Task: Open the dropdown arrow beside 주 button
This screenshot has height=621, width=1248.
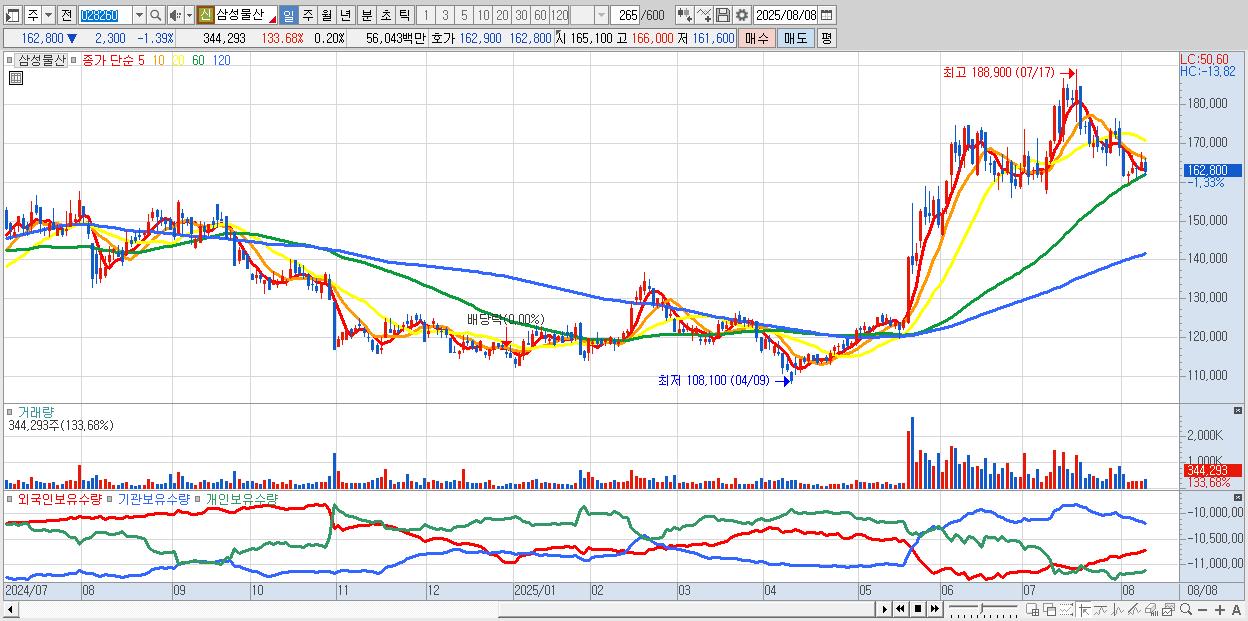Action: click(48, 15)
